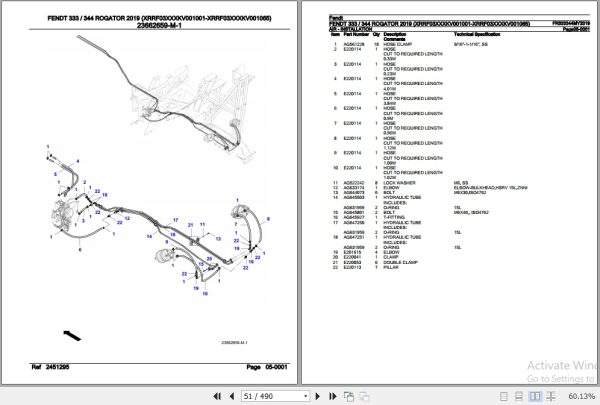
Task: Click callout number 10 in the diagram
Action: [205, 294]
